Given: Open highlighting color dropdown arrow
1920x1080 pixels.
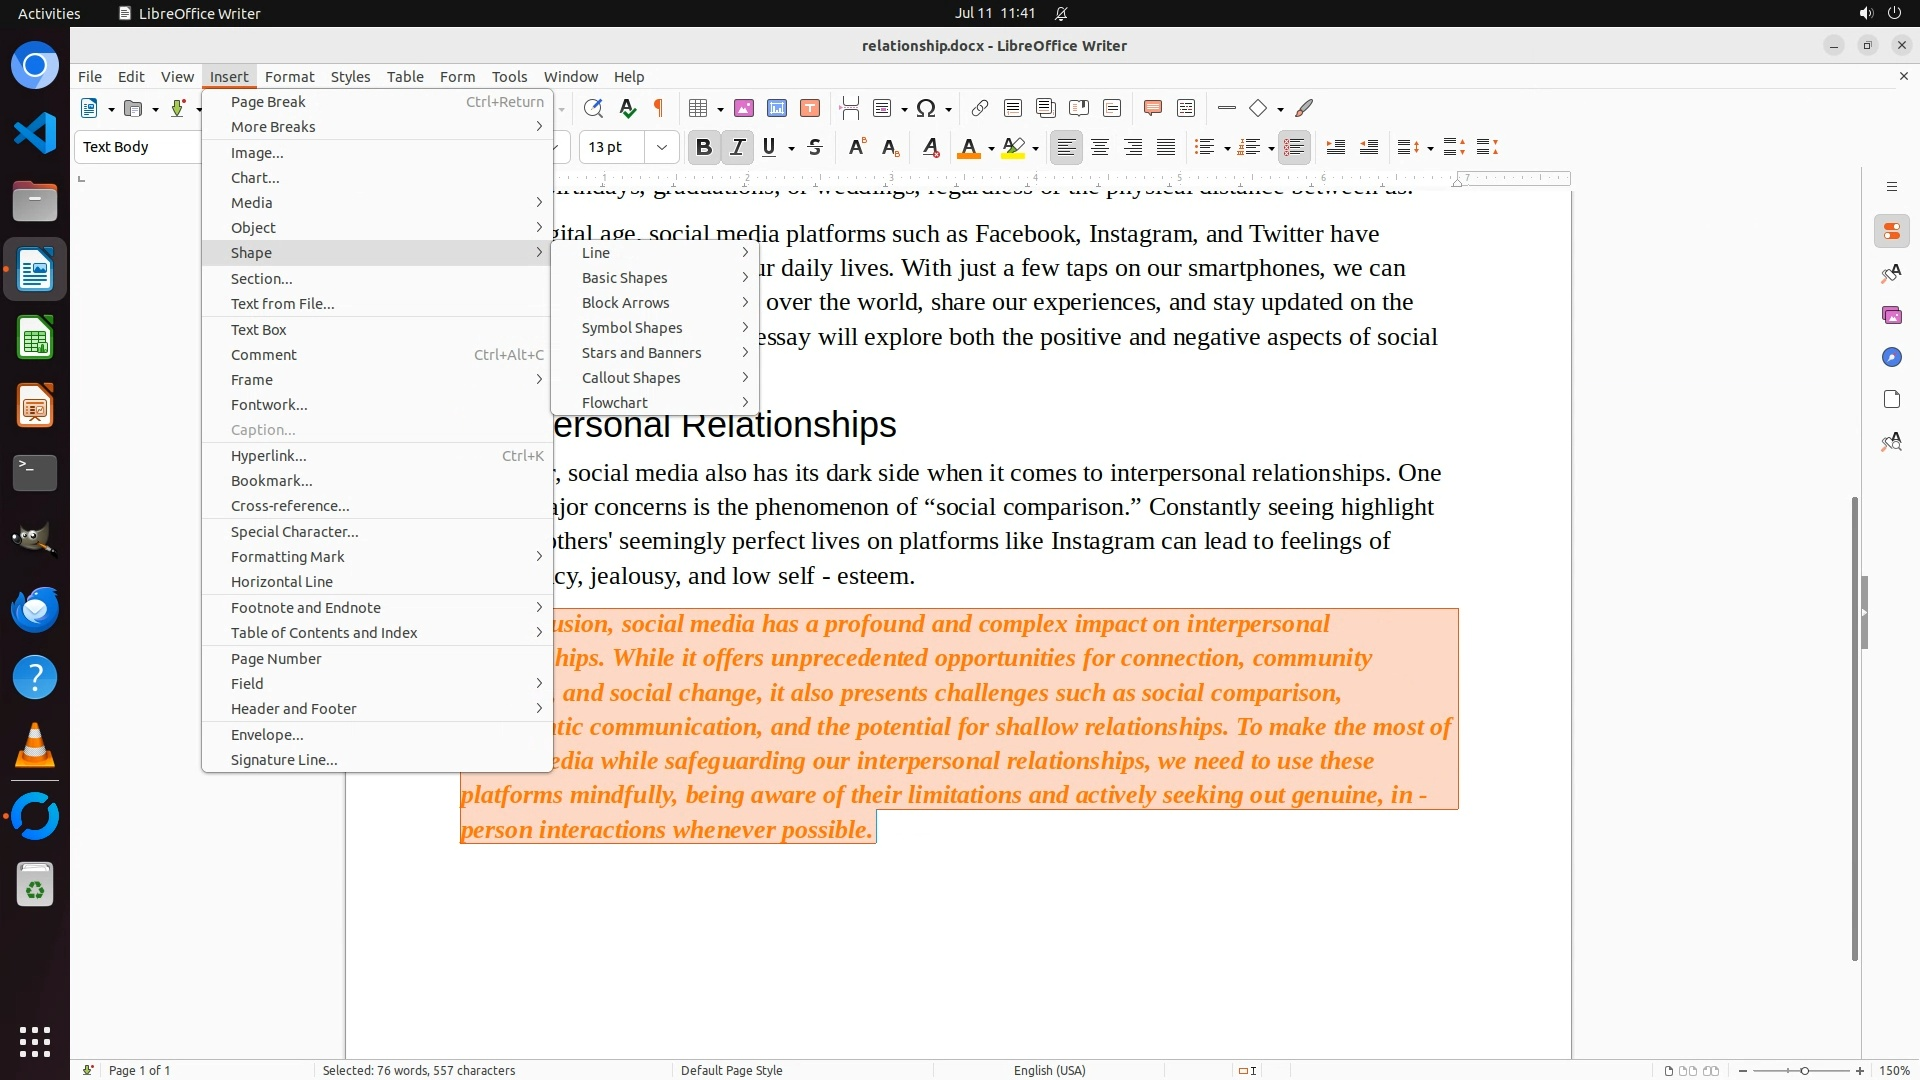Looking at the screenshot, I should (x=1035, y=148).
